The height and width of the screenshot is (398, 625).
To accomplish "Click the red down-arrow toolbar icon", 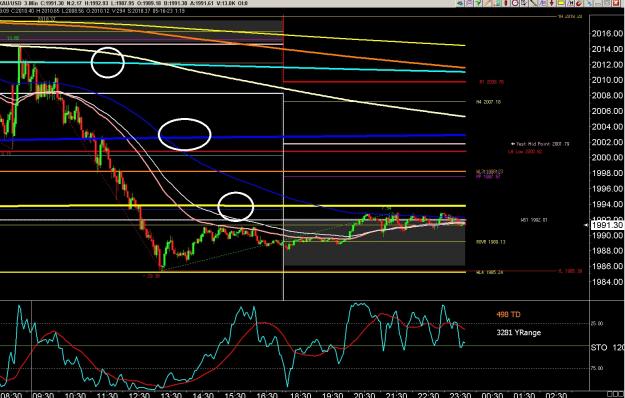I will tap(552, 3).
